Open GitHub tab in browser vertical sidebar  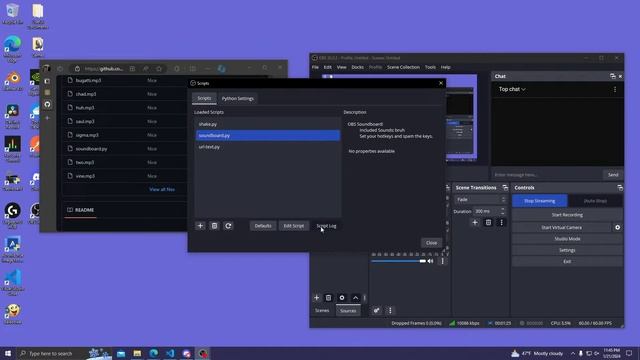point(47,104)
